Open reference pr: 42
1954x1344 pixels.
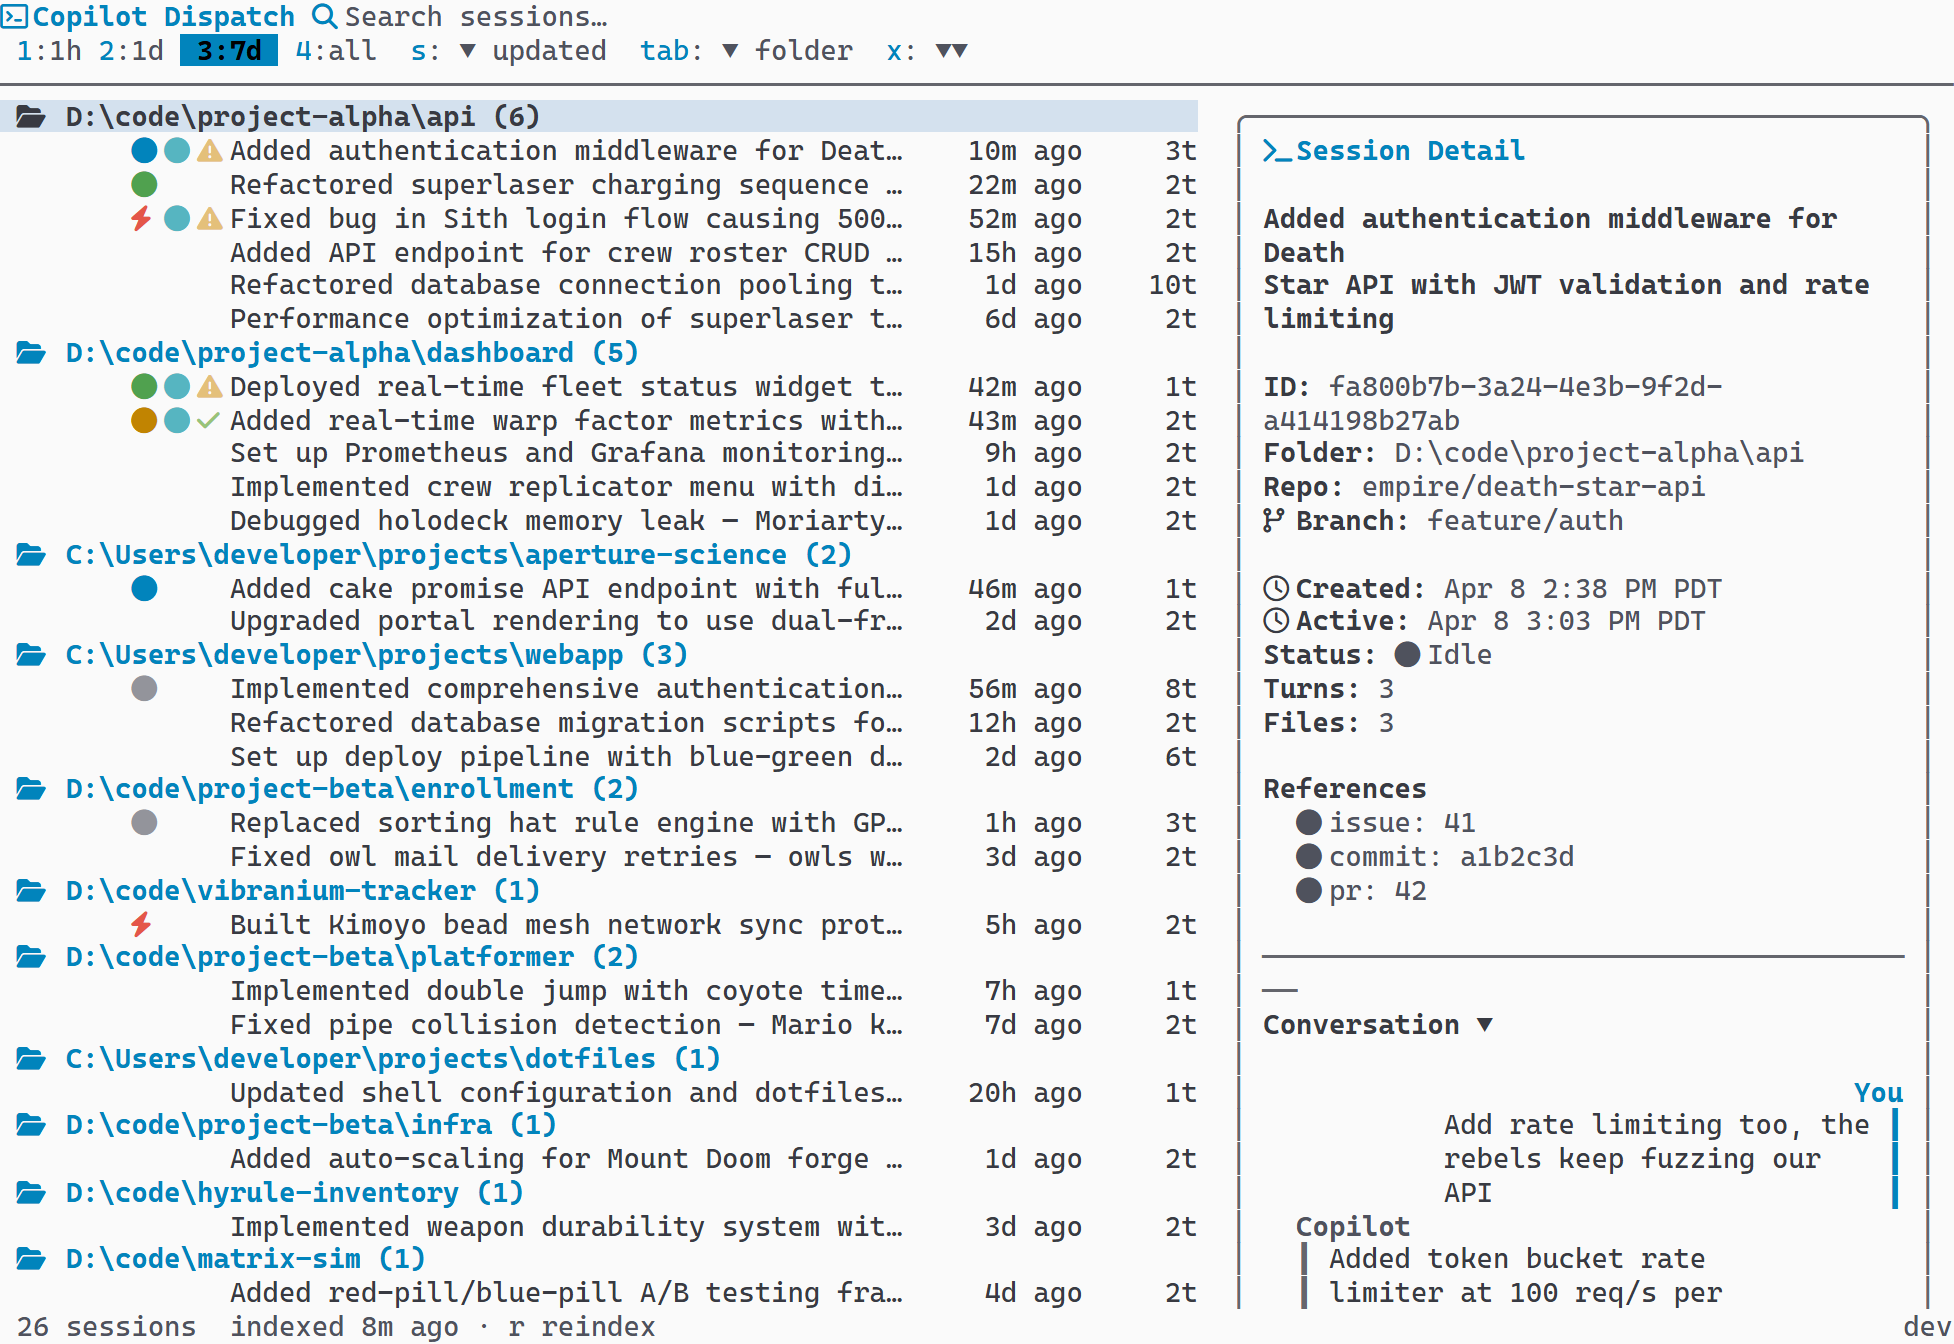click(x=1361, y=891)
